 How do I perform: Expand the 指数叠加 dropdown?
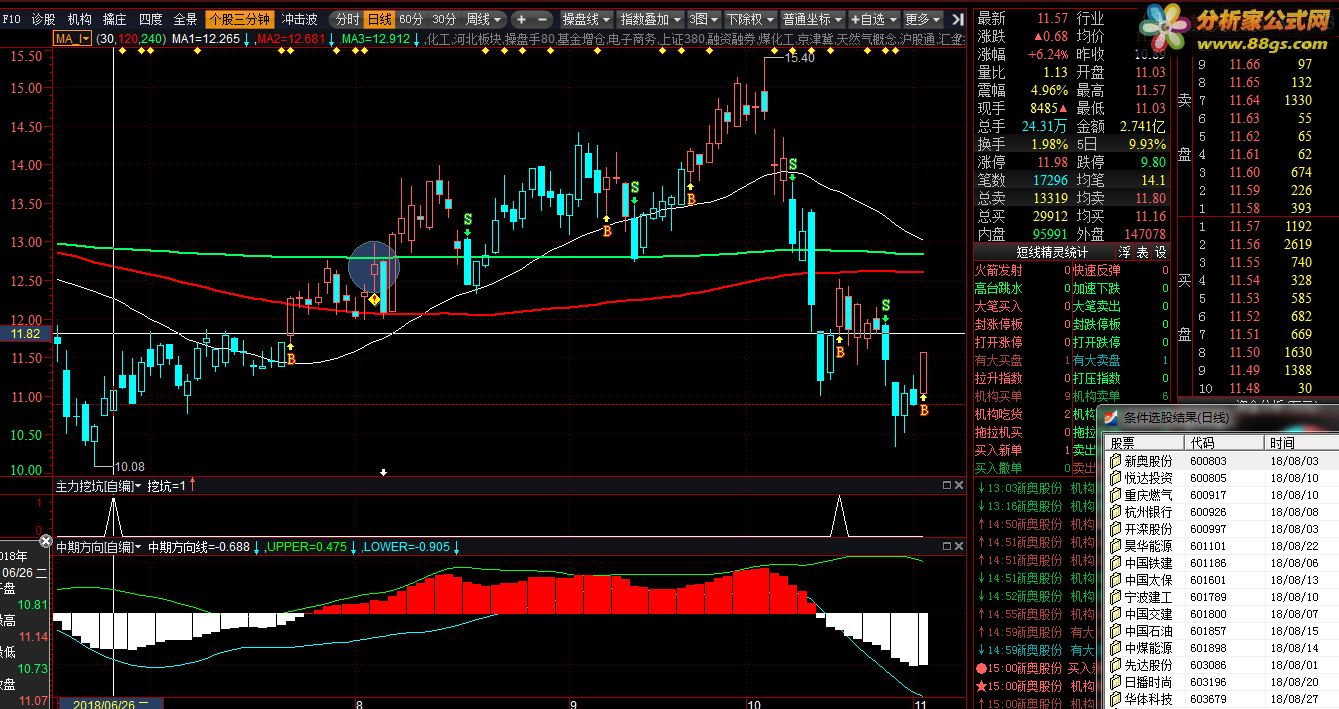pos(650,19)
